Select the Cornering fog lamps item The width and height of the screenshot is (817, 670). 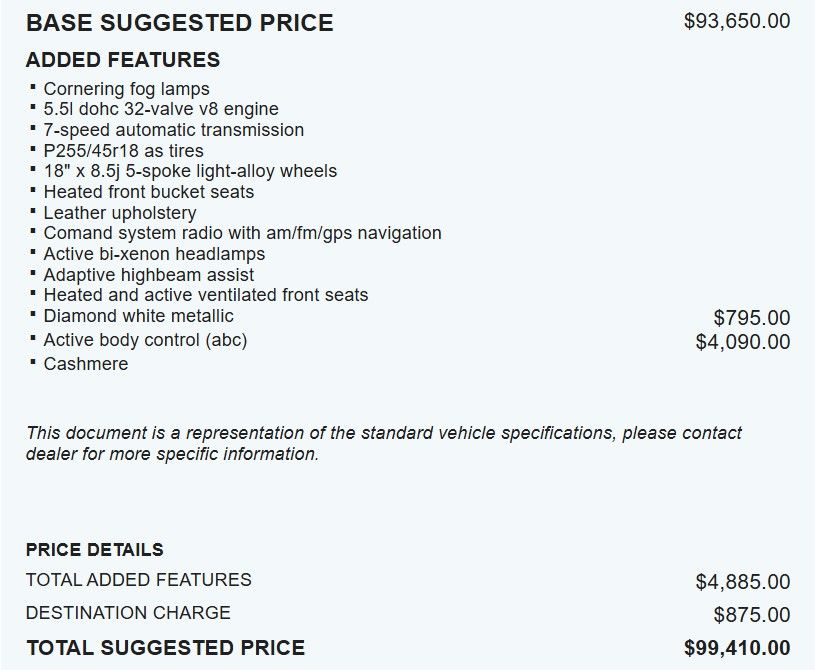click(126, 89)
